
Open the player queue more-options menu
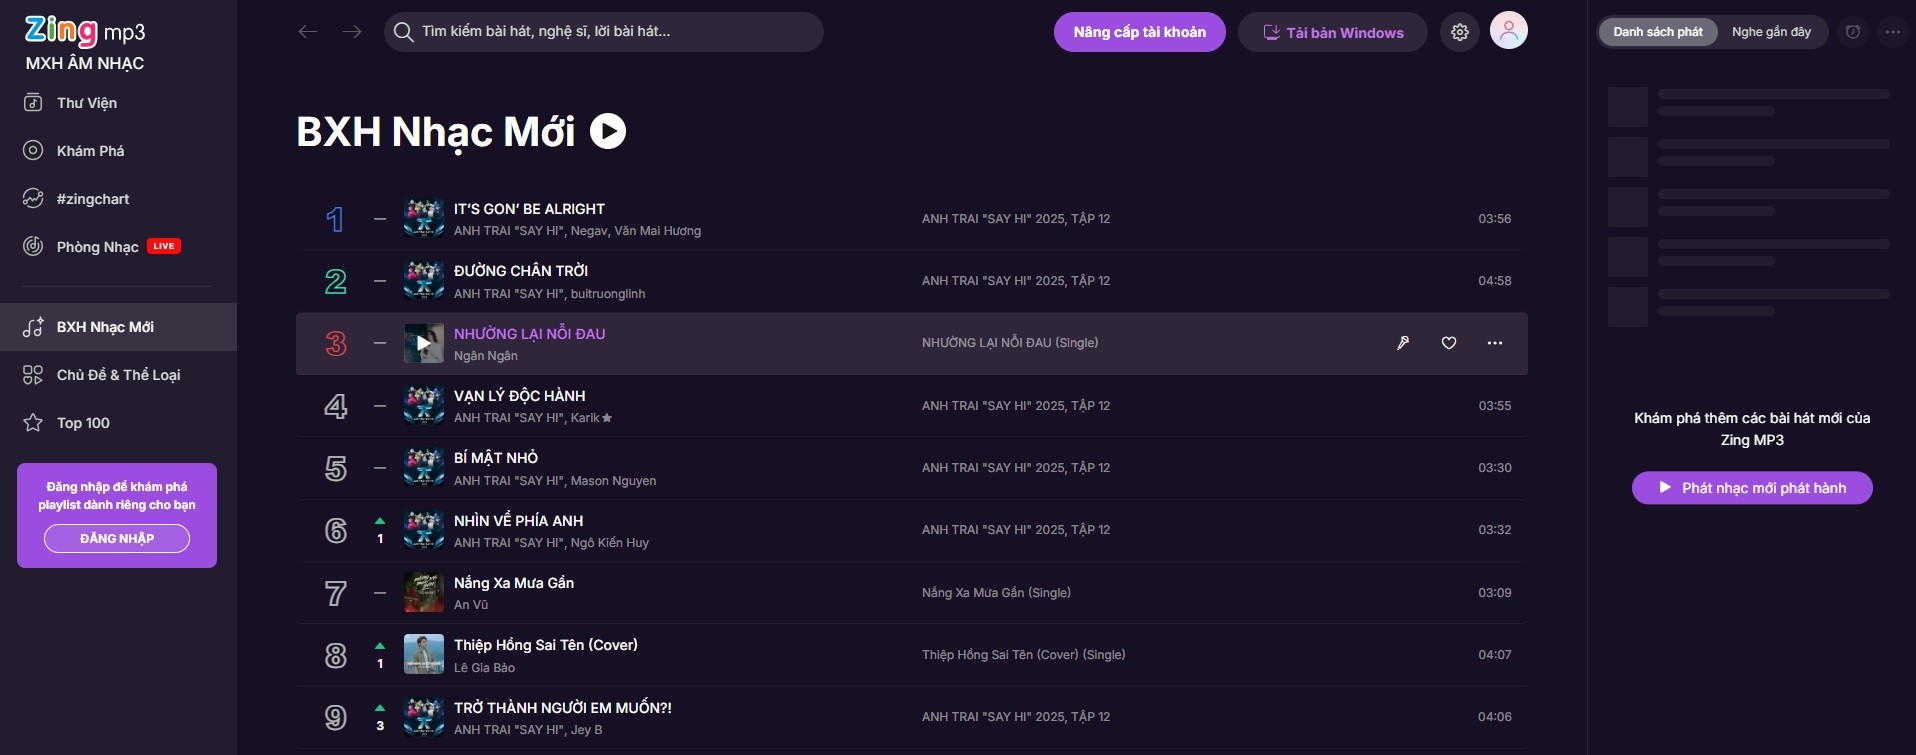tap(1893, 32)
